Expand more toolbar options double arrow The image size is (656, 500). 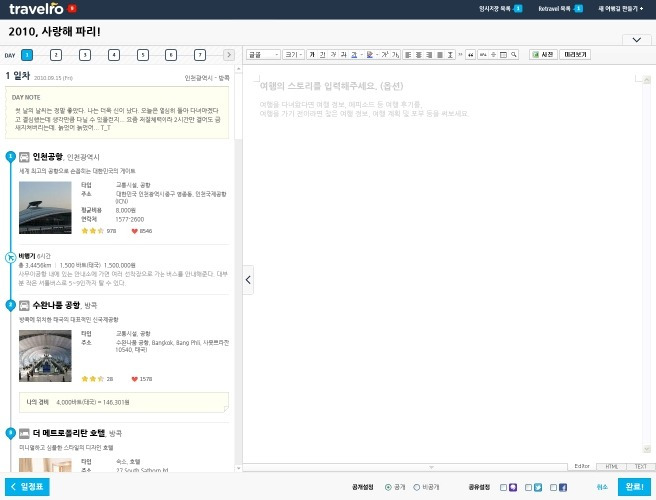coord(460,55)
